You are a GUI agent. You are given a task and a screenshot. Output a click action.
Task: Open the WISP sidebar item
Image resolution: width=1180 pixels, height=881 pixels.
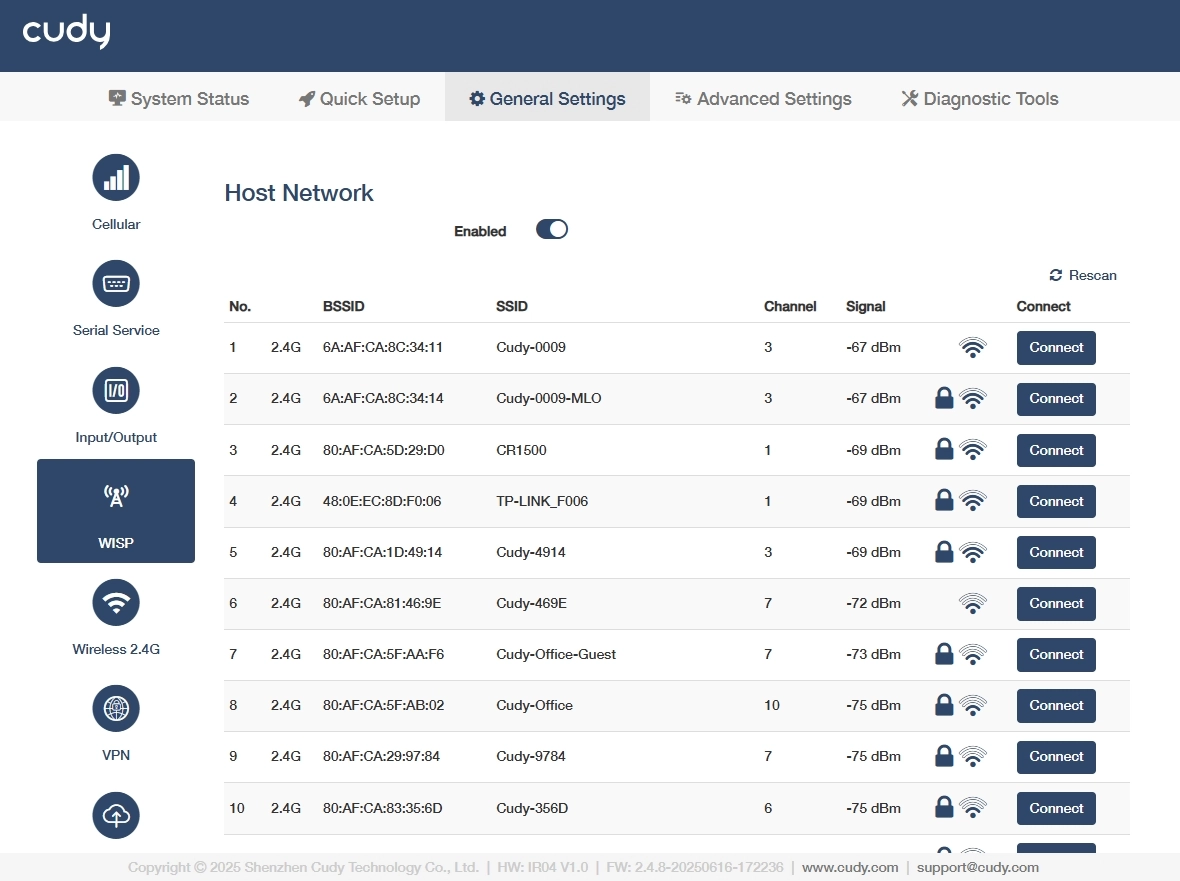click(x=116, y=511)
